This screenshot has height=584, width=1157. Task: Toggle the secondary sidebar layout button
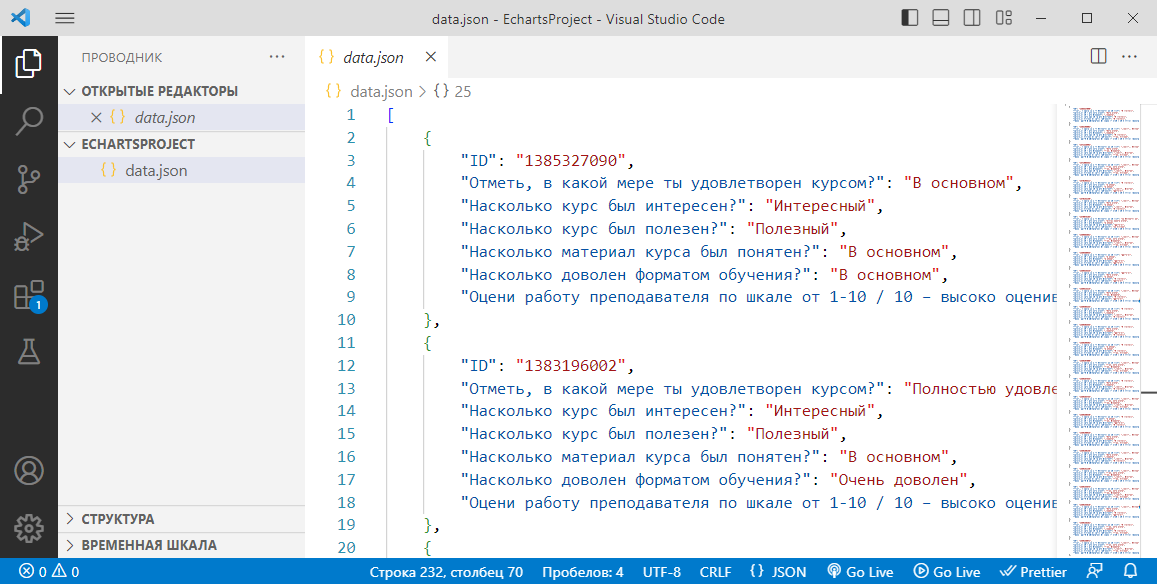click(972, 18)
